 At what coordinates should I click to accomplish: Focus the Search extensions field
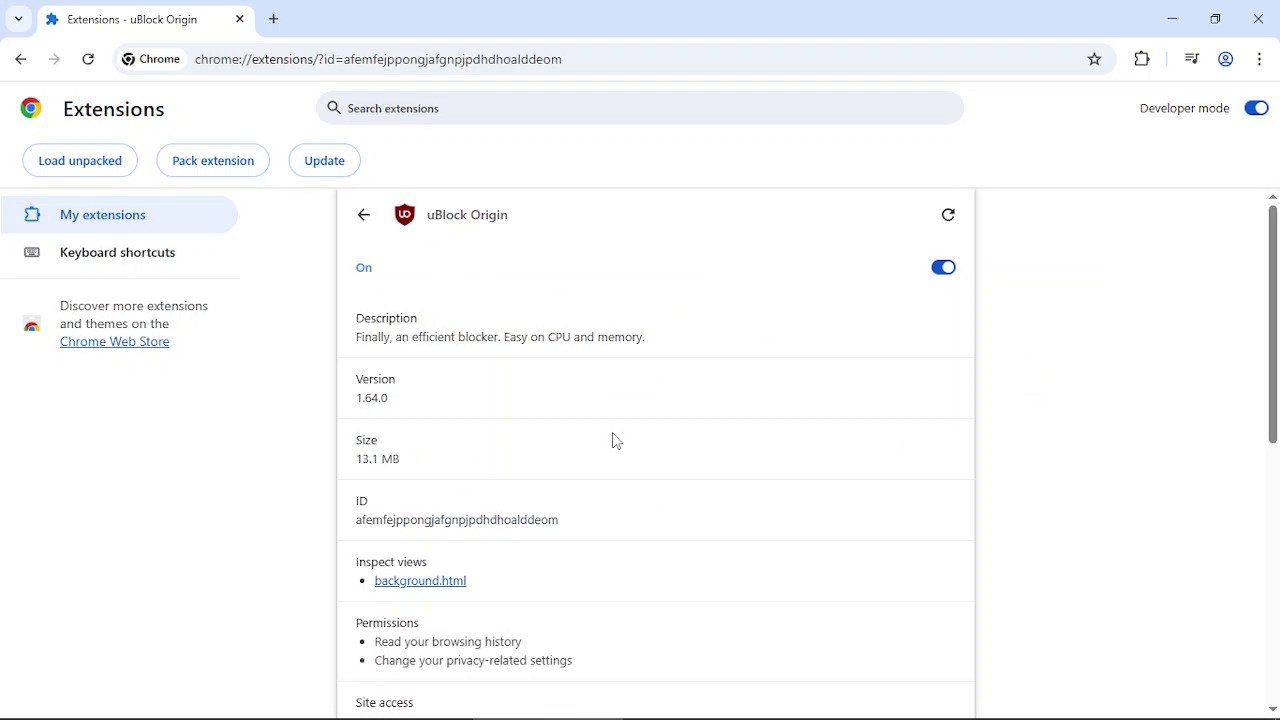click(x=640, y=108)
